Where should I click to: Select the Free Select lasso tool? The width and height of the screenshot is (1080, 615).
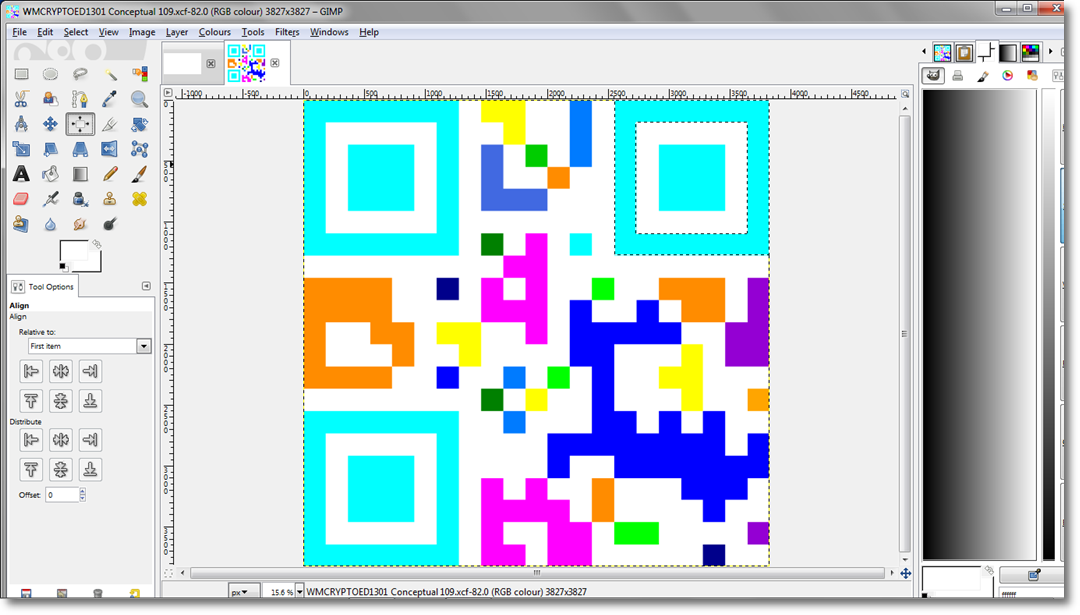pyautogui.click(x=80, y=74)
